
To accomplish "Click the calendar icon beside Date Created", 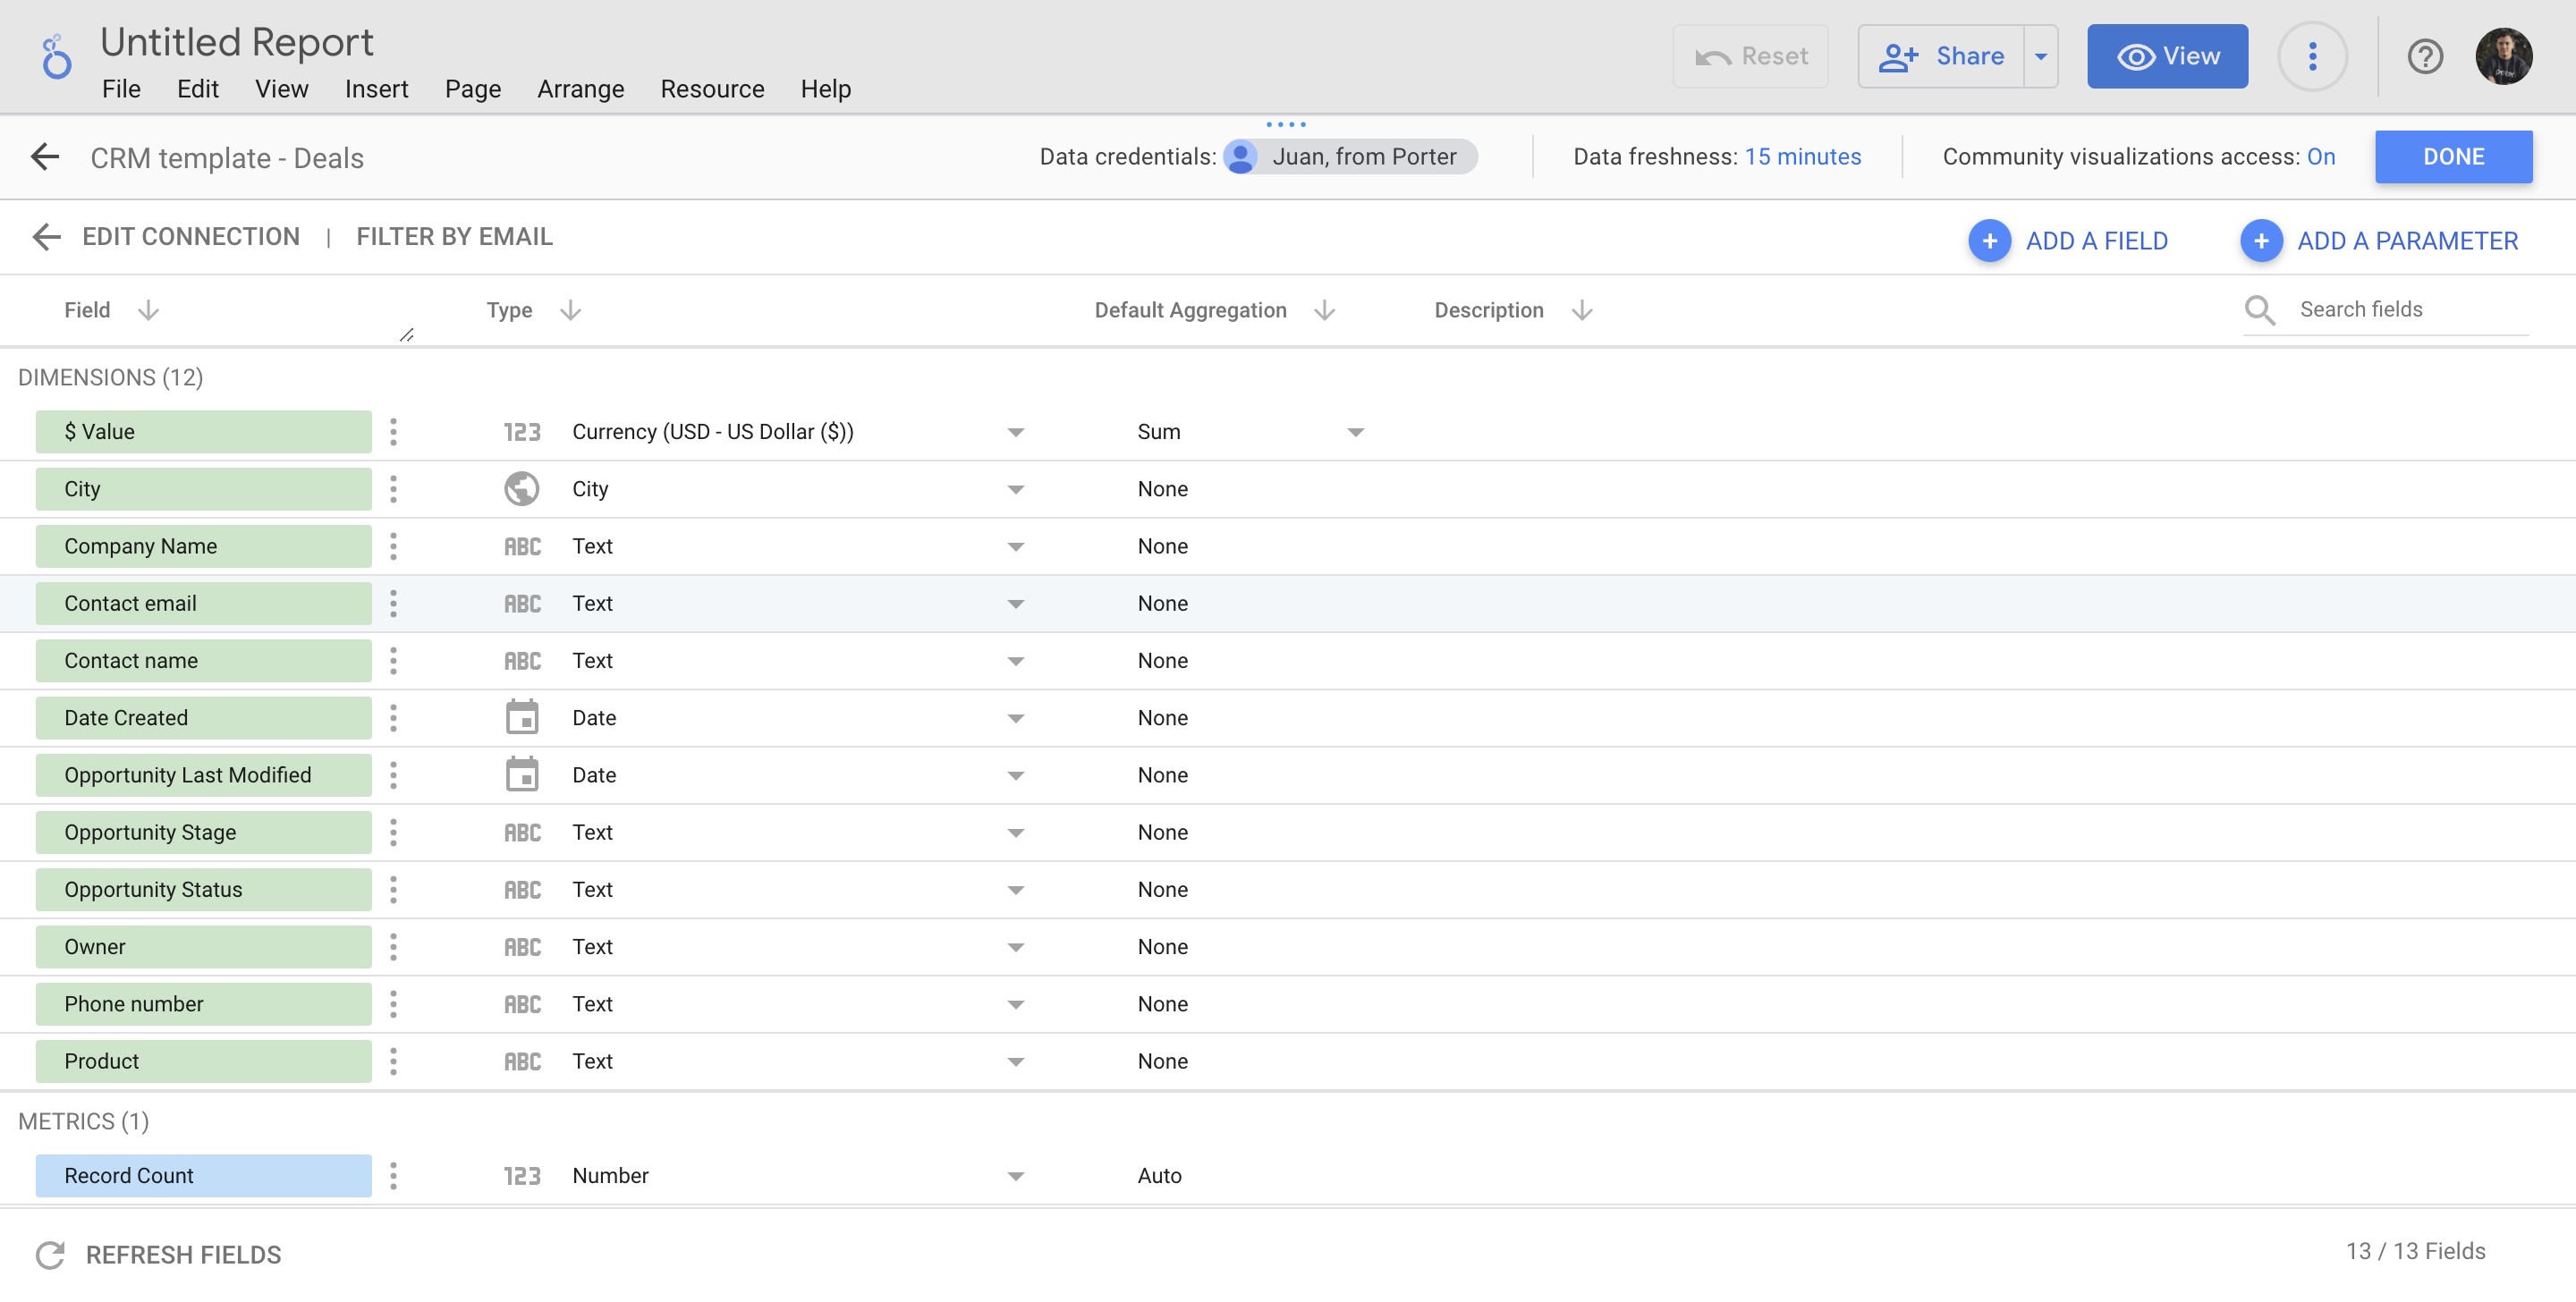I will (521, 717).
